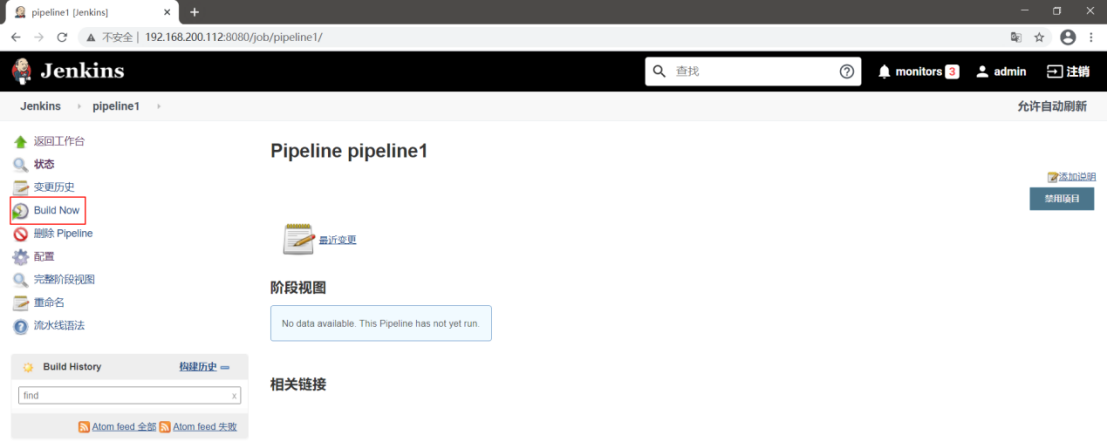Start a build via Build Now

(x=57, y=211)
